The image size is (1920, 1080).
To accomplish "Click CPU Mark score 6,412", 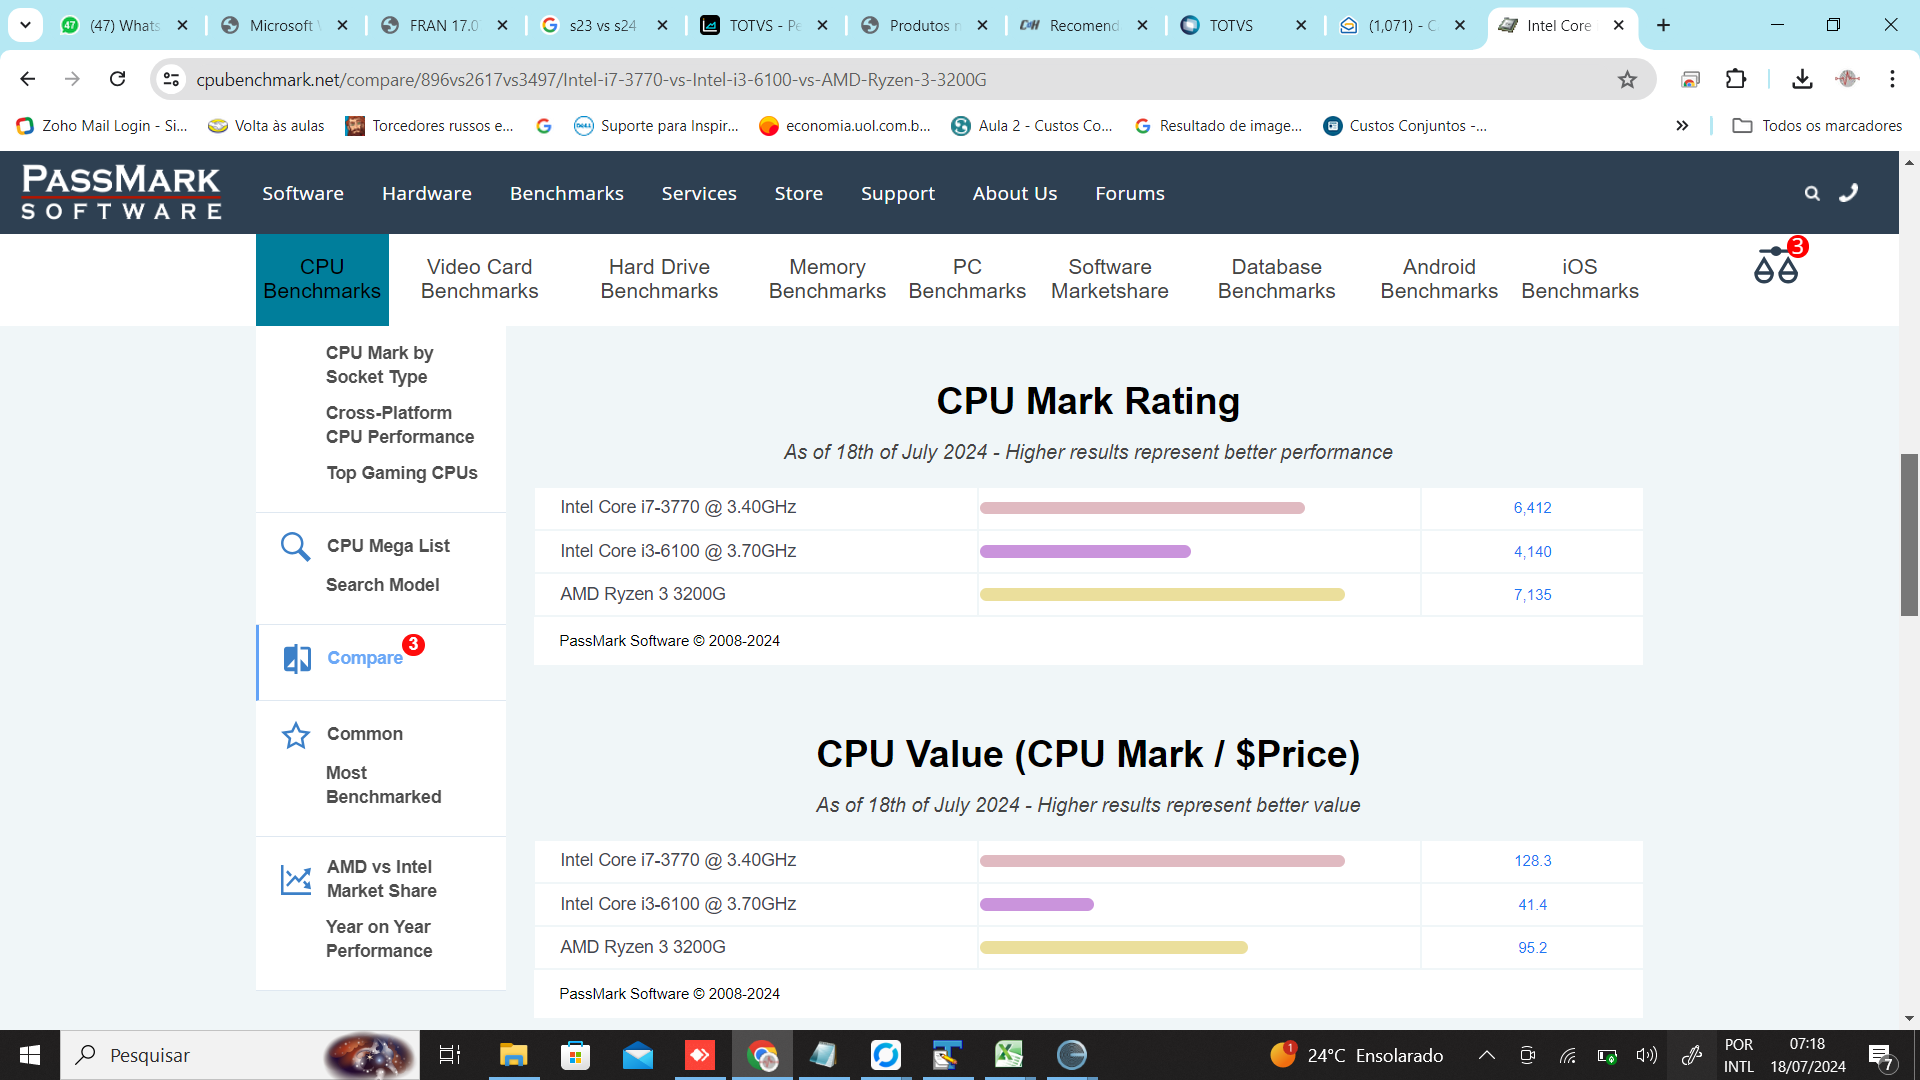I will tap(1532, 508).
